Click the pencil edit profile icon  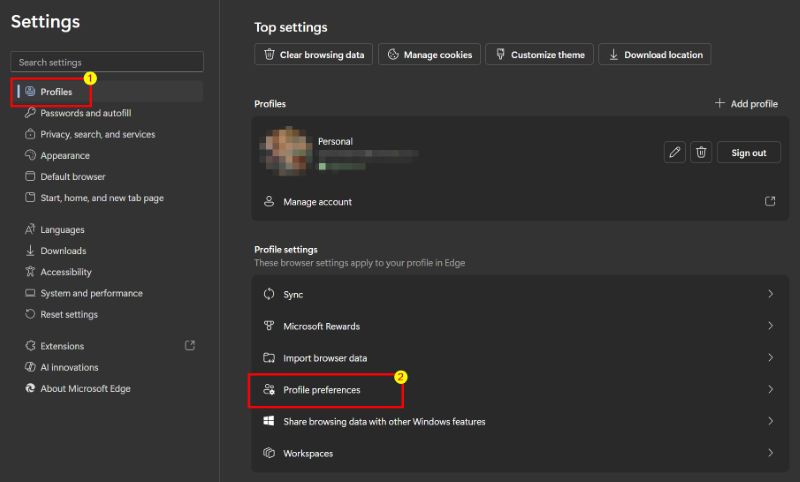coord(675,152)
